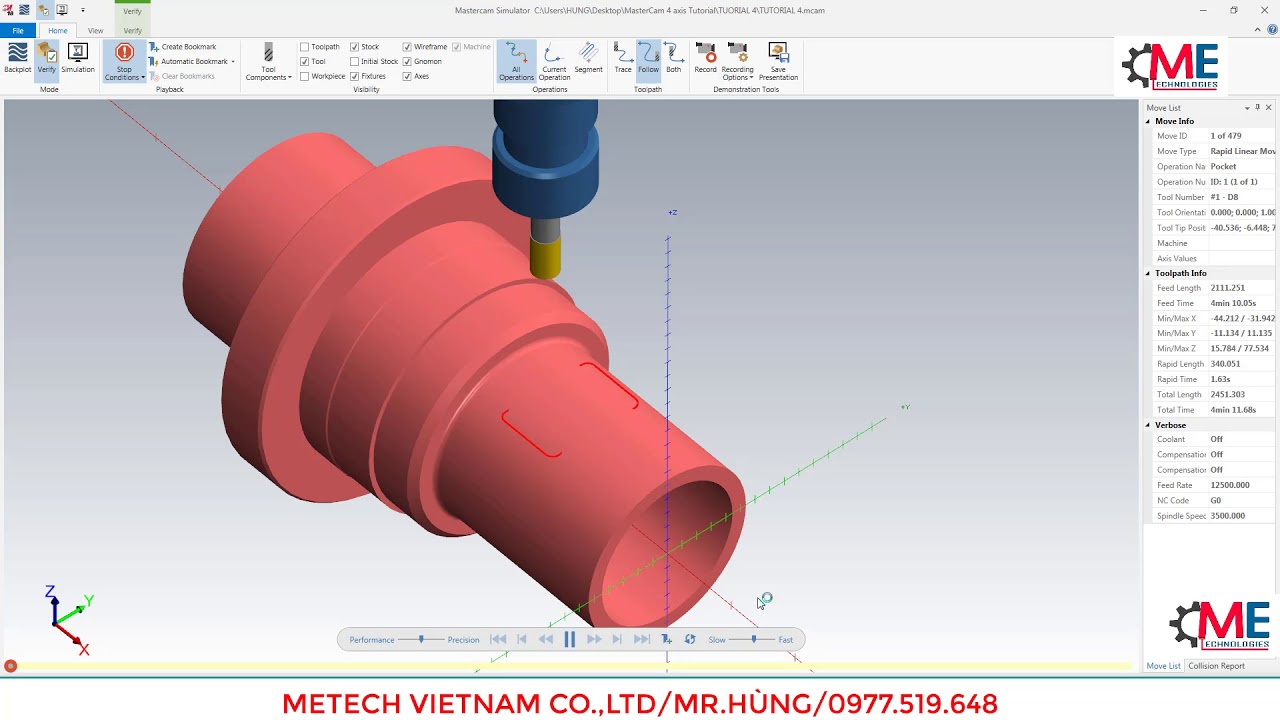Click the XYZ gnomon in viewport
The height and width of the screenshot is (720, 1280).
(68, 620)
